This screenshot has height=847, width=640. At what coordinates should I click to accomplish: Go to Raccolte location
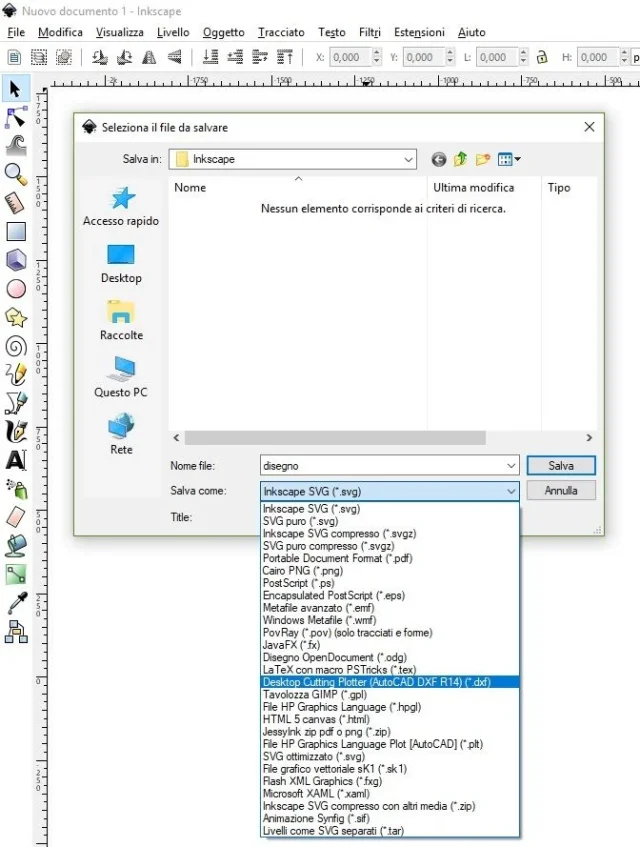pyautogui.click(x=121, y=321)
